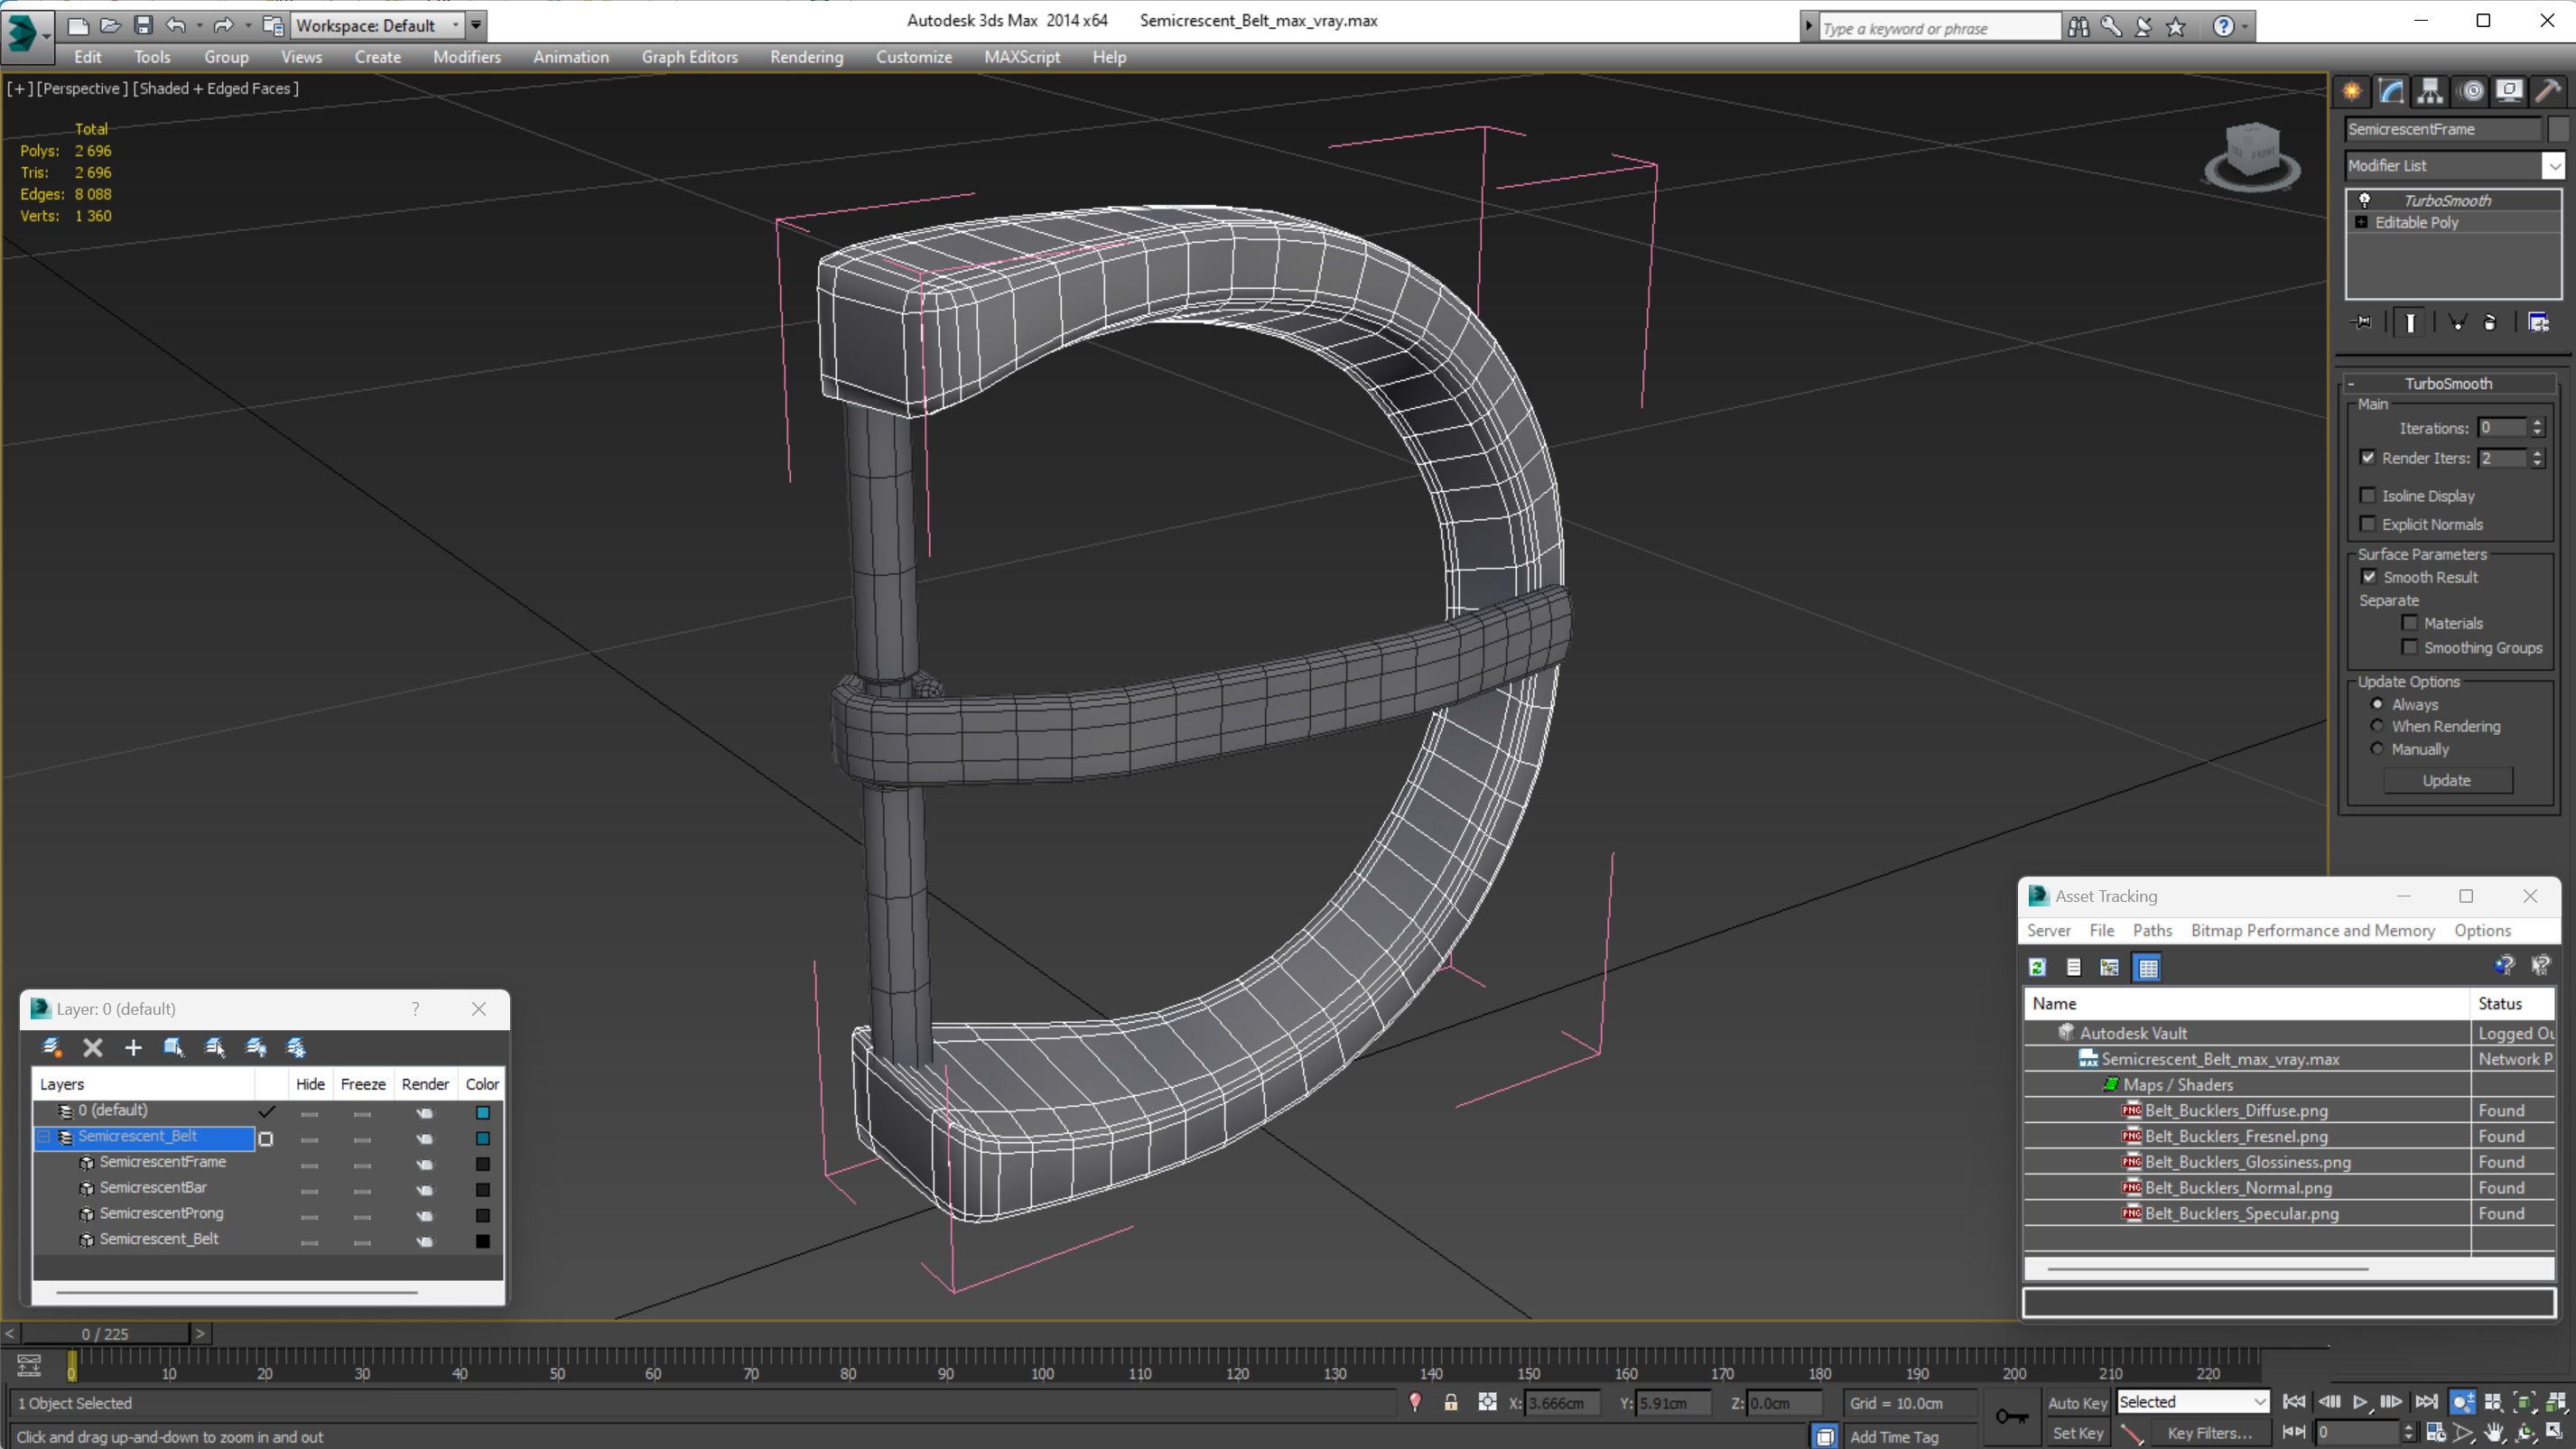Create new layer in Layer dialog
Image resolution: width=2576 pixels, height=1449 pixels.
52,1047
